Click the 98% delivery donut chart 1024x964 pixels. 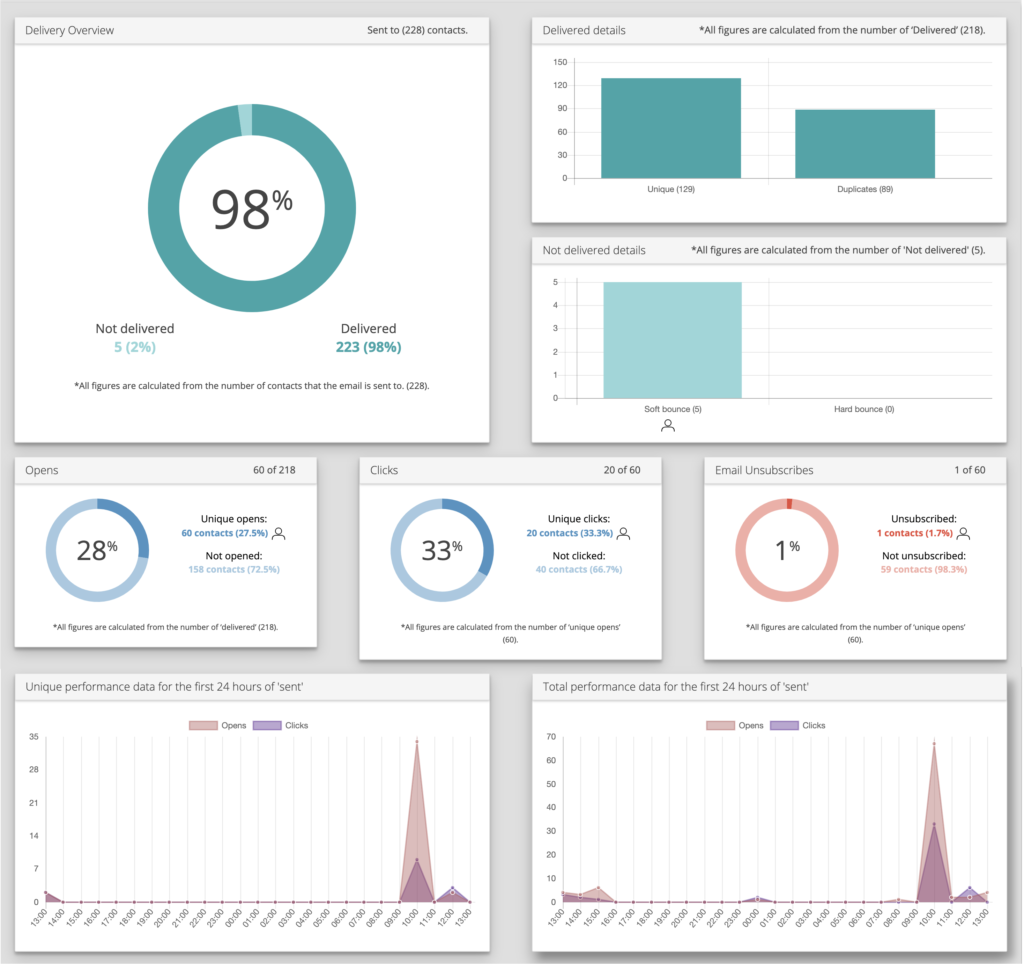click(x=252, y=208)
